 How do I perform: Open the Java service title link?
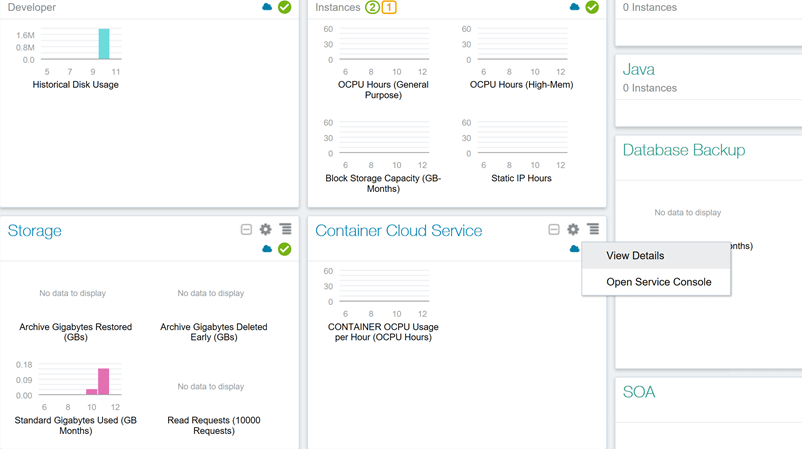tap(639, 70)
